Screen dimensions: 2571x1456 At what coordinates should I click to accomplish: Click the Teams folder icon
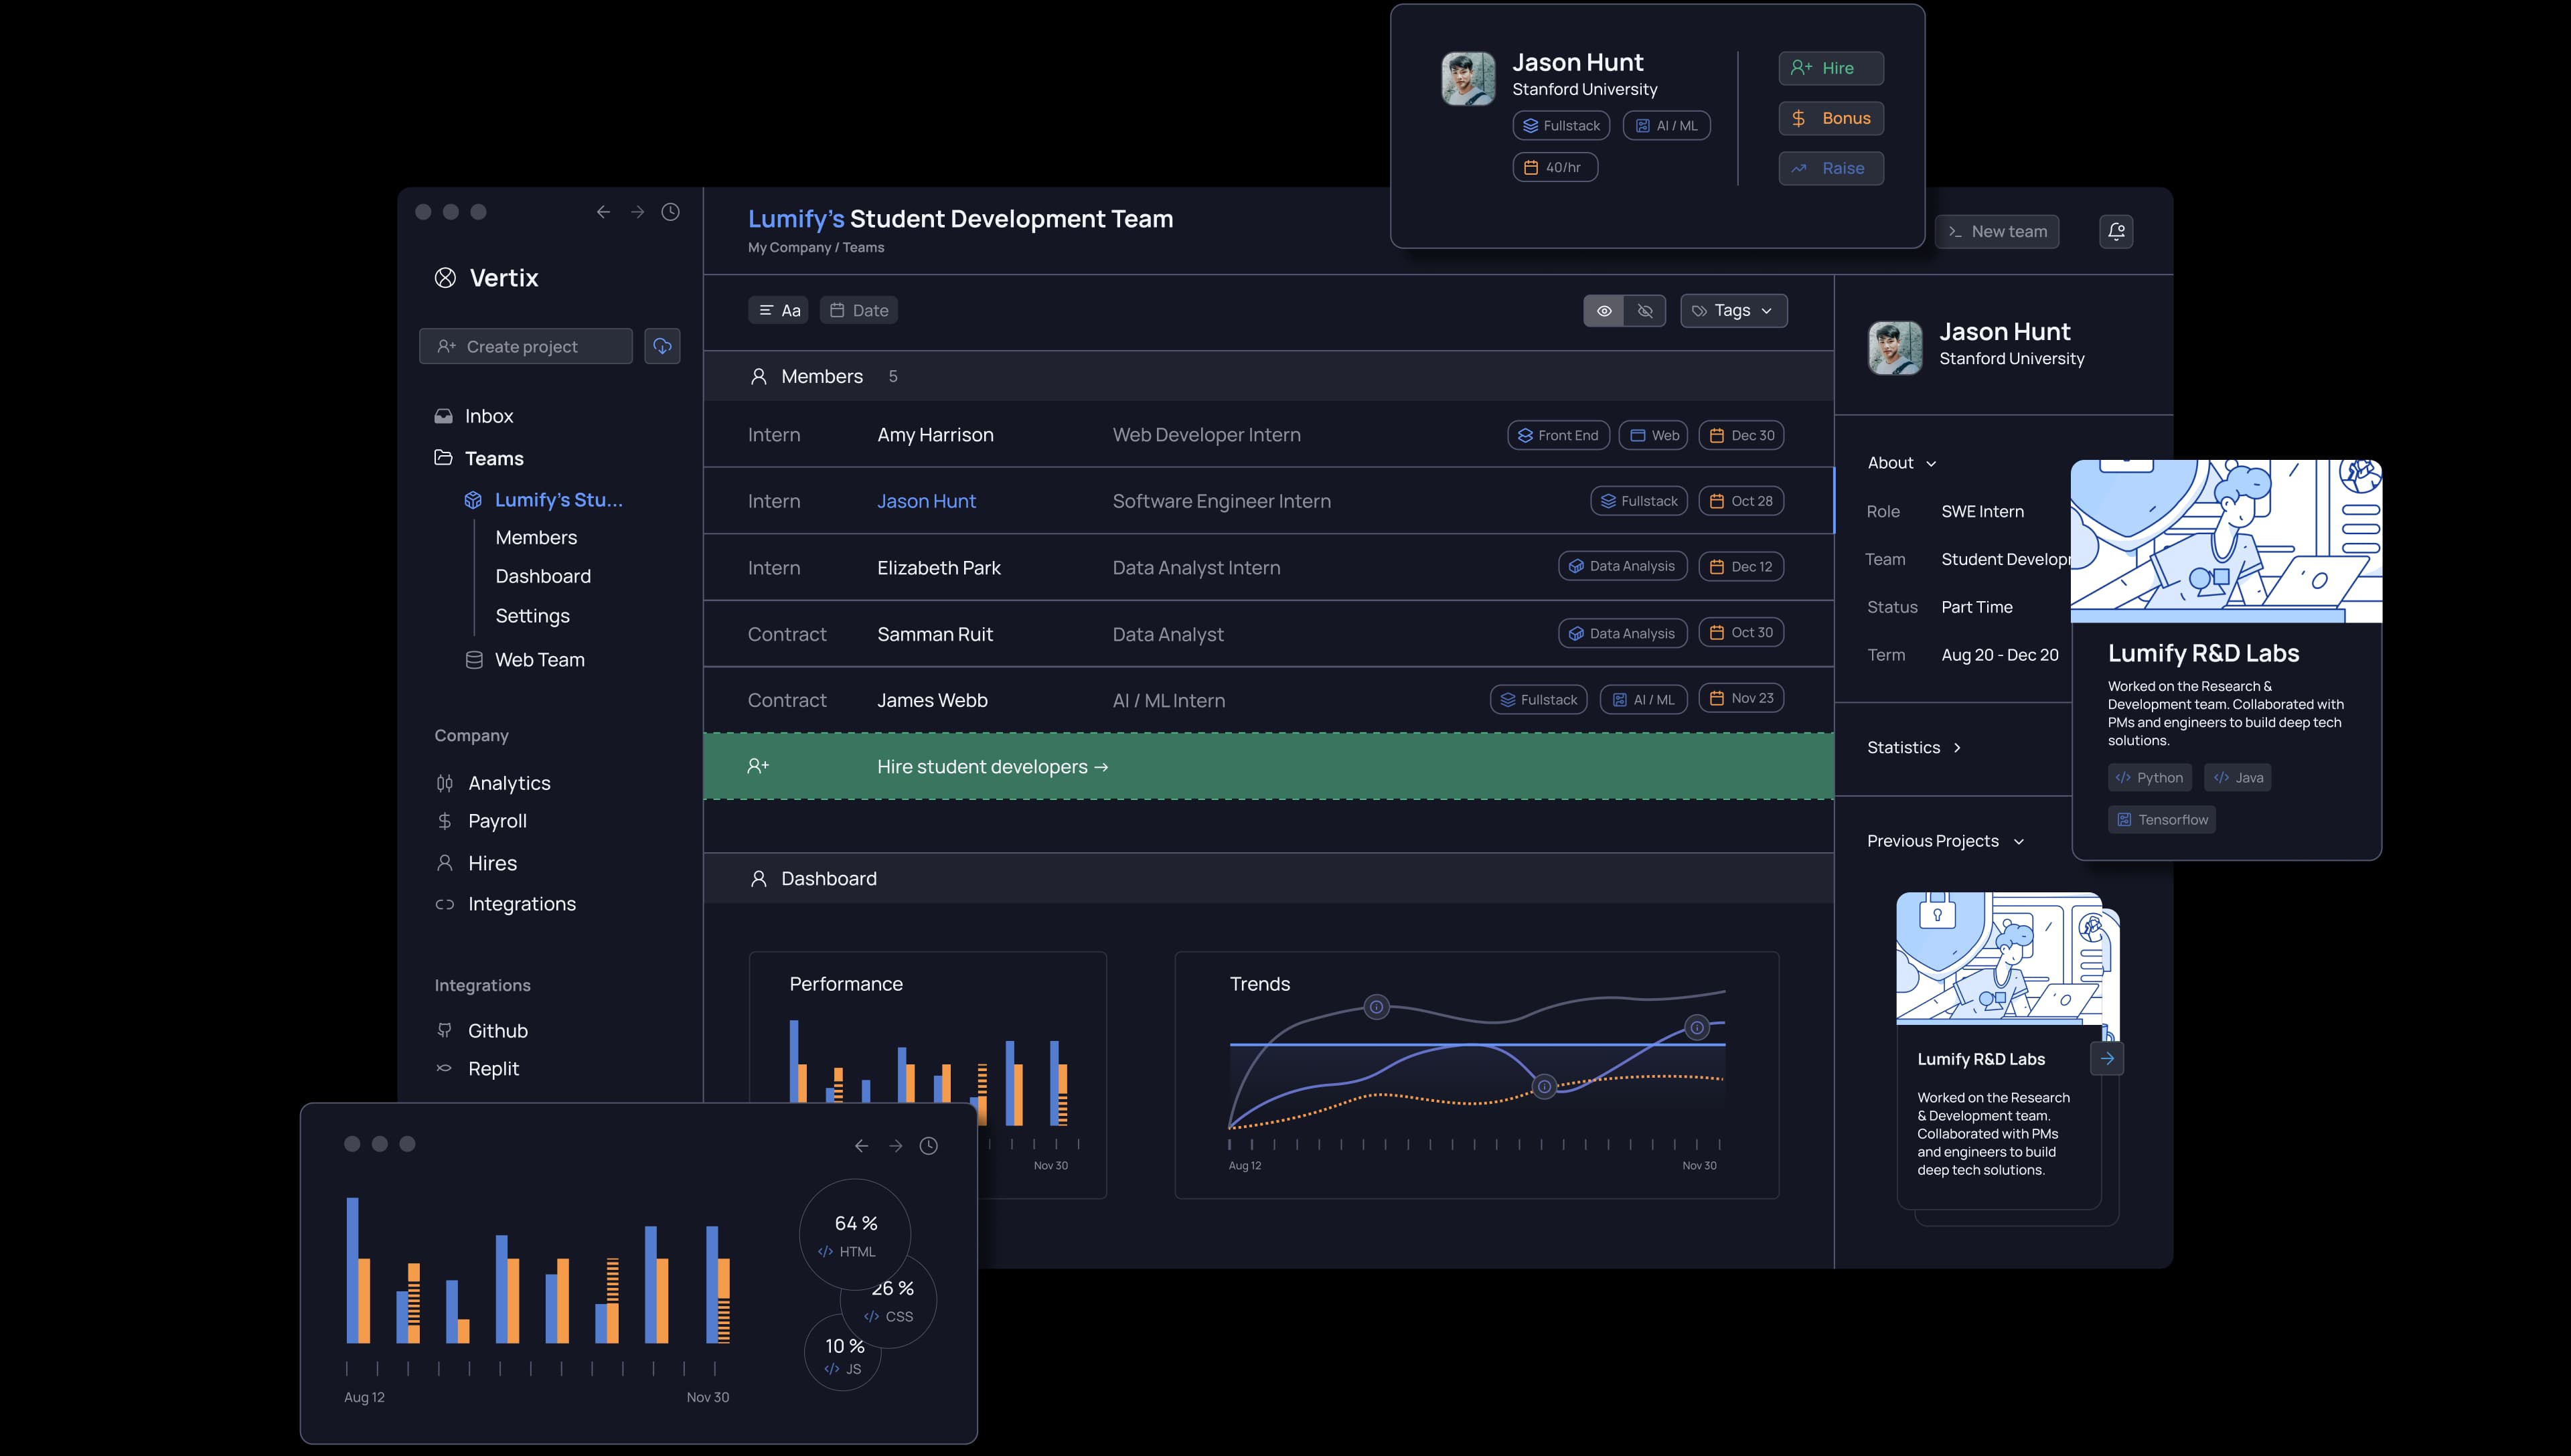click(443, 458)
